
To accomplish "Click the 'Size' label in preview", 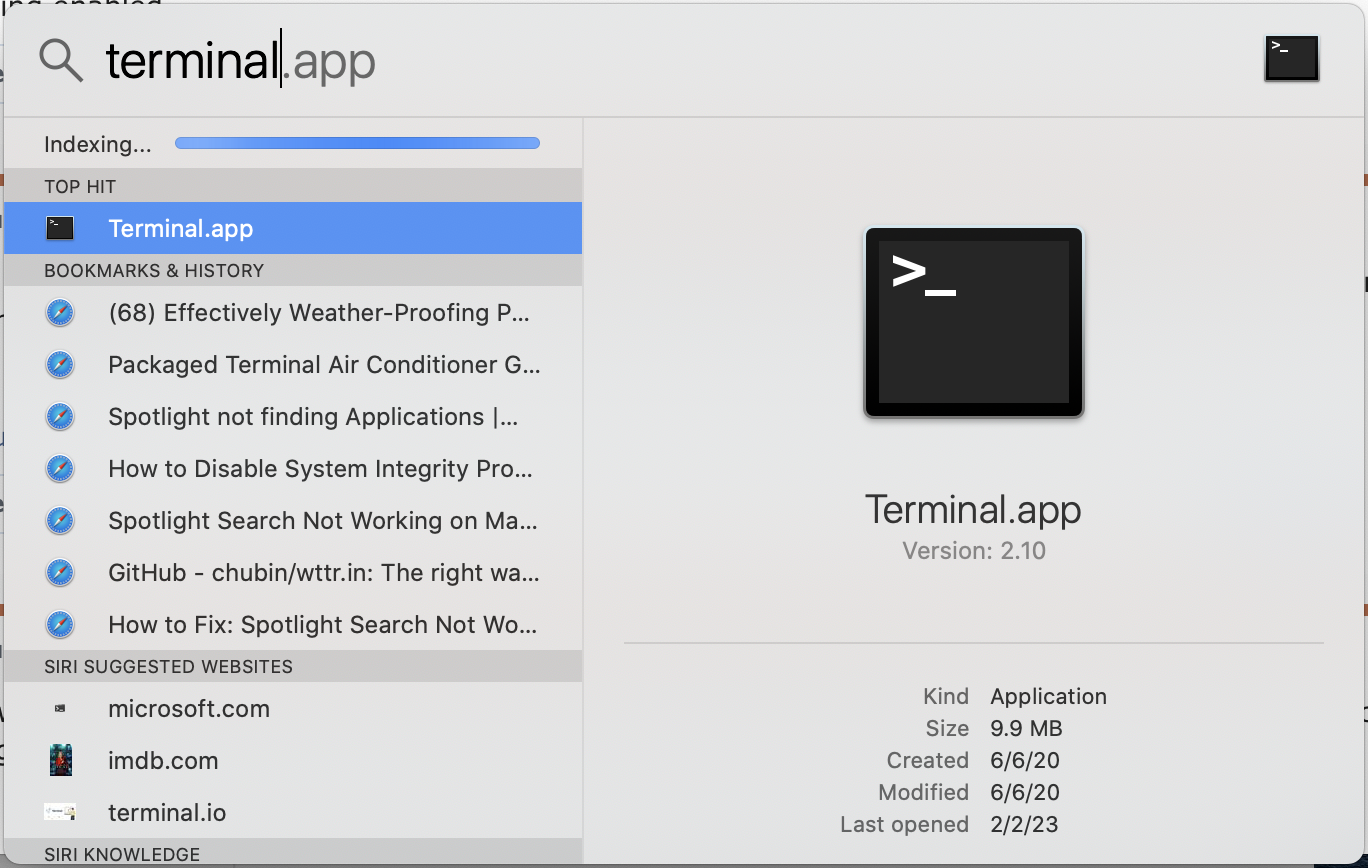I will click(947, 728).
